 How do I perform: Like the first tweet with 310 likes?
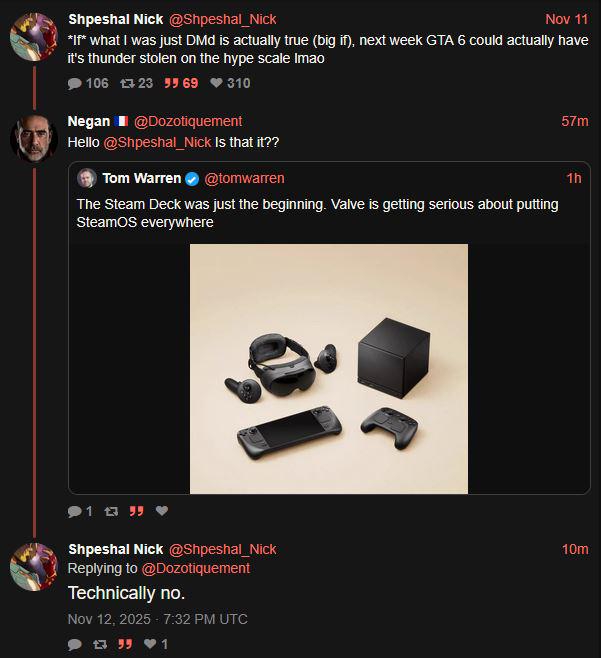[x=215, y=83]
